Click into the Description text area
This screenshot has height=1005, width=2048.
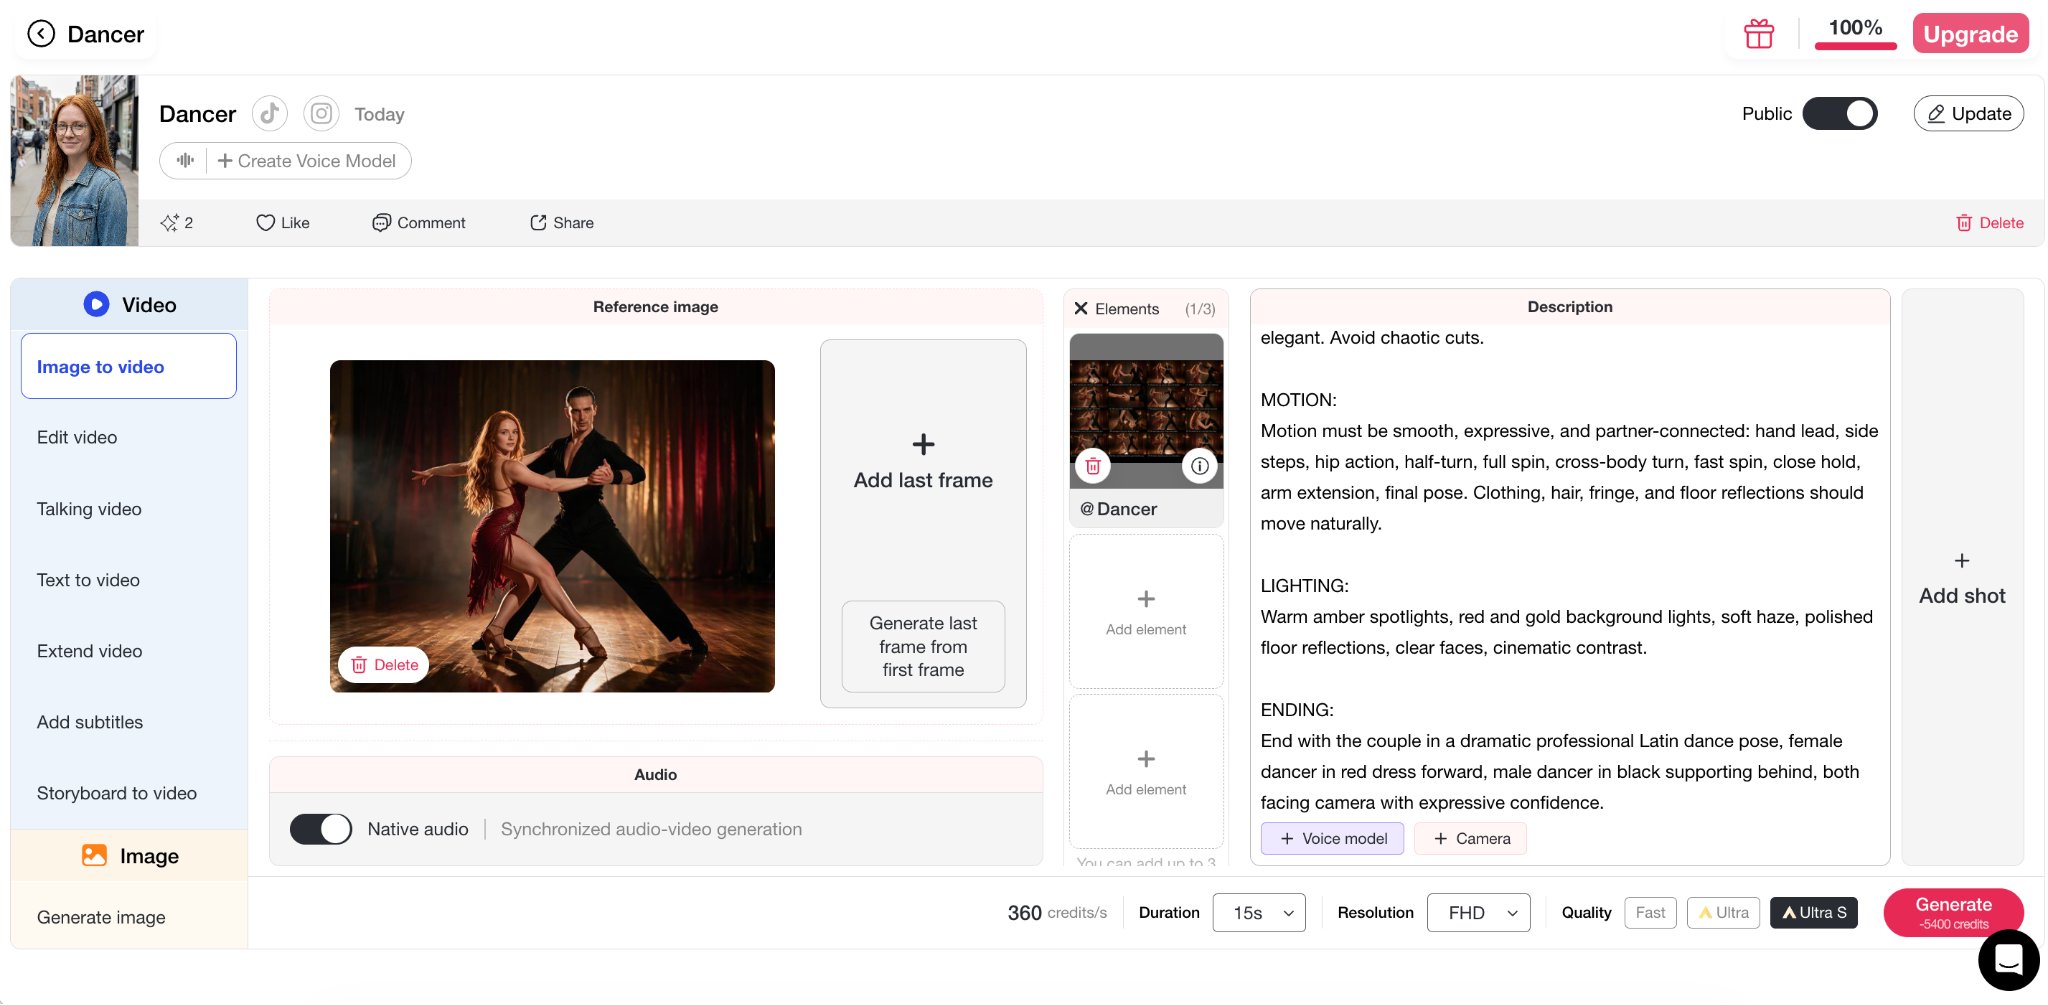click(1570, 570)
